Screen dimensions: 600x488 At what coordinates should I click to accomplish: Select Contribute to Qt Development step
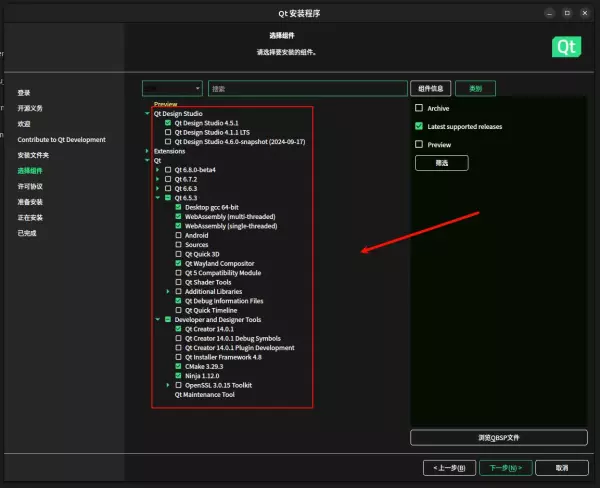click(62, 140)
